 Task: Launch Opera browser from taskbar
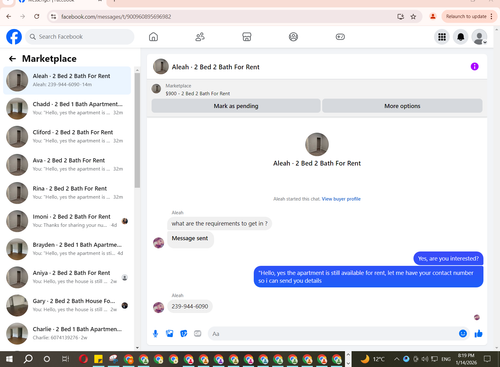coord(83,359)
